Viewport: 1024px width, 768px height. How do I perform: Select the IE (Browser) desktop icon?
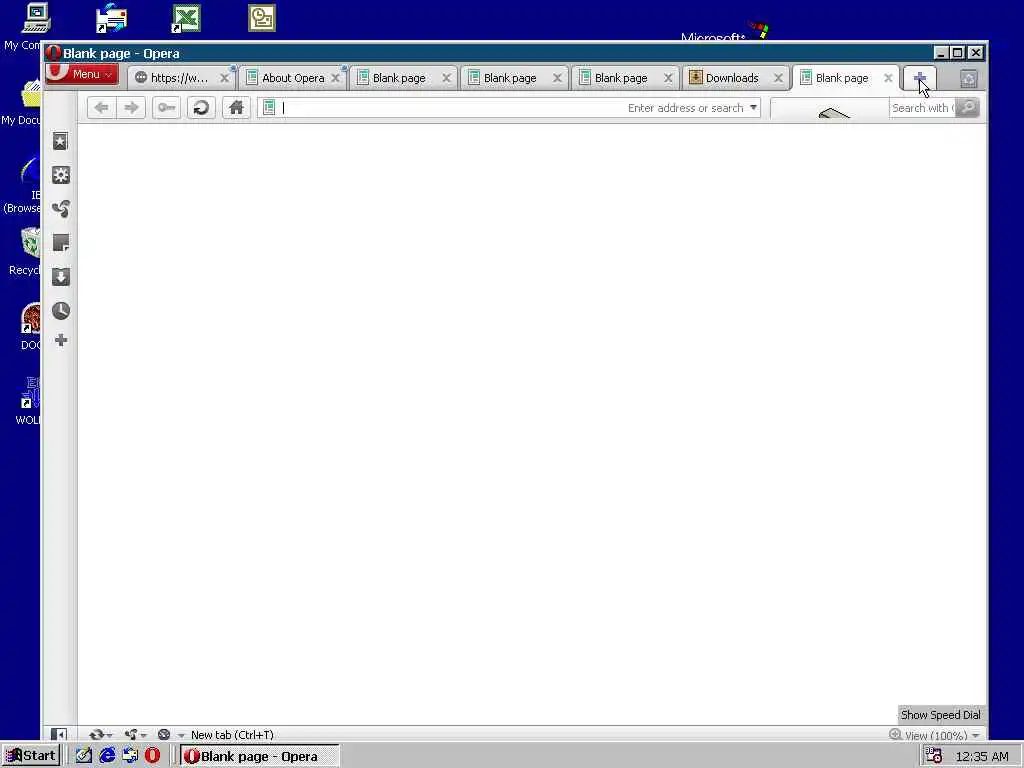[30, 171]
